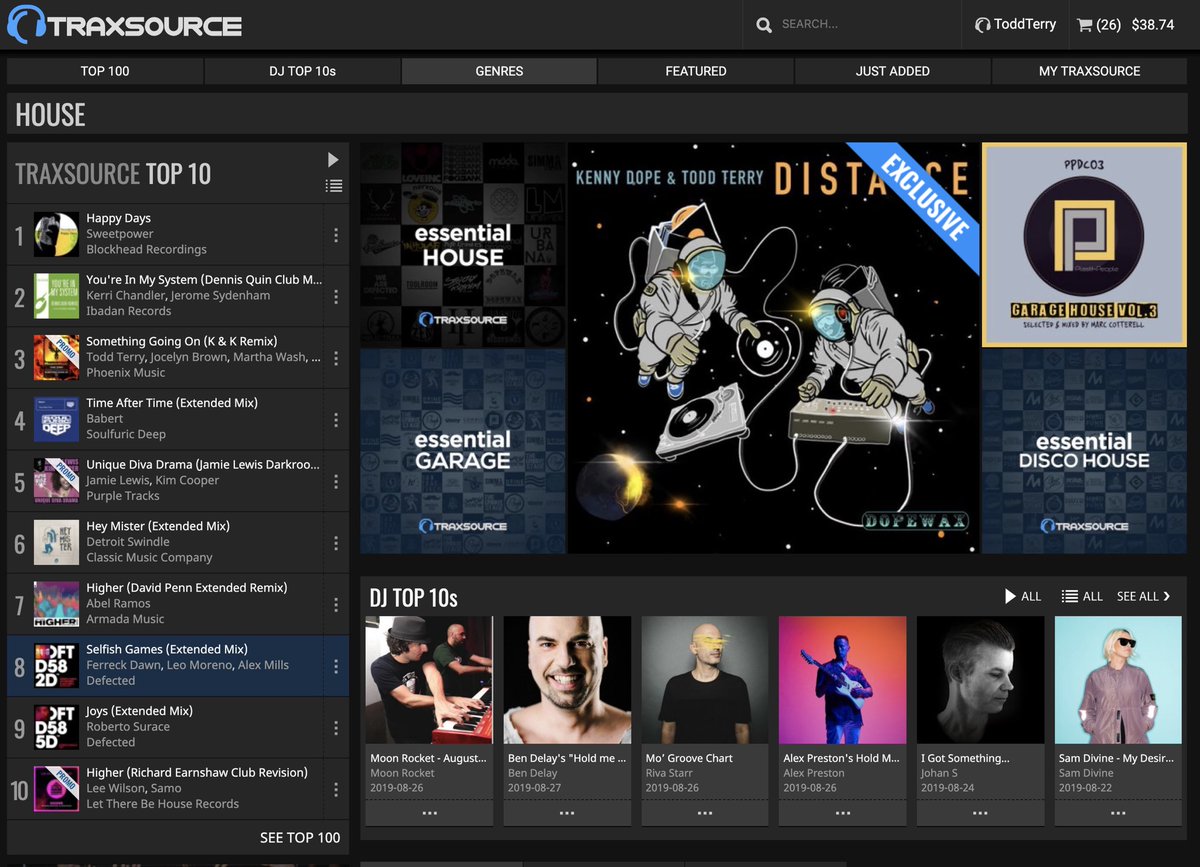Go to MY TRAXSOURCE
Screen dimensions: 1200x867
point(1087,71)
